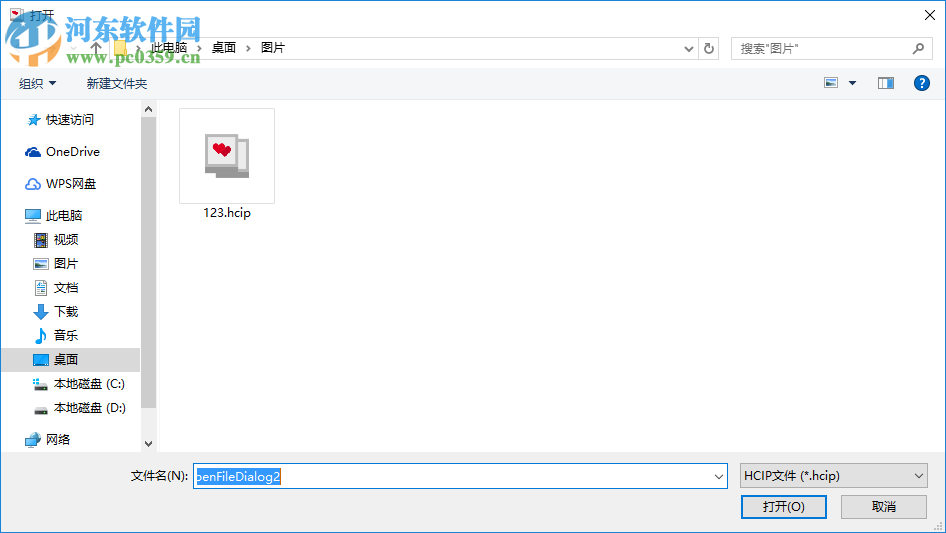Screen dimensions: 946x533
Task: Select the 123.hcip file thumbnail
Action: [x=227, y=156]
